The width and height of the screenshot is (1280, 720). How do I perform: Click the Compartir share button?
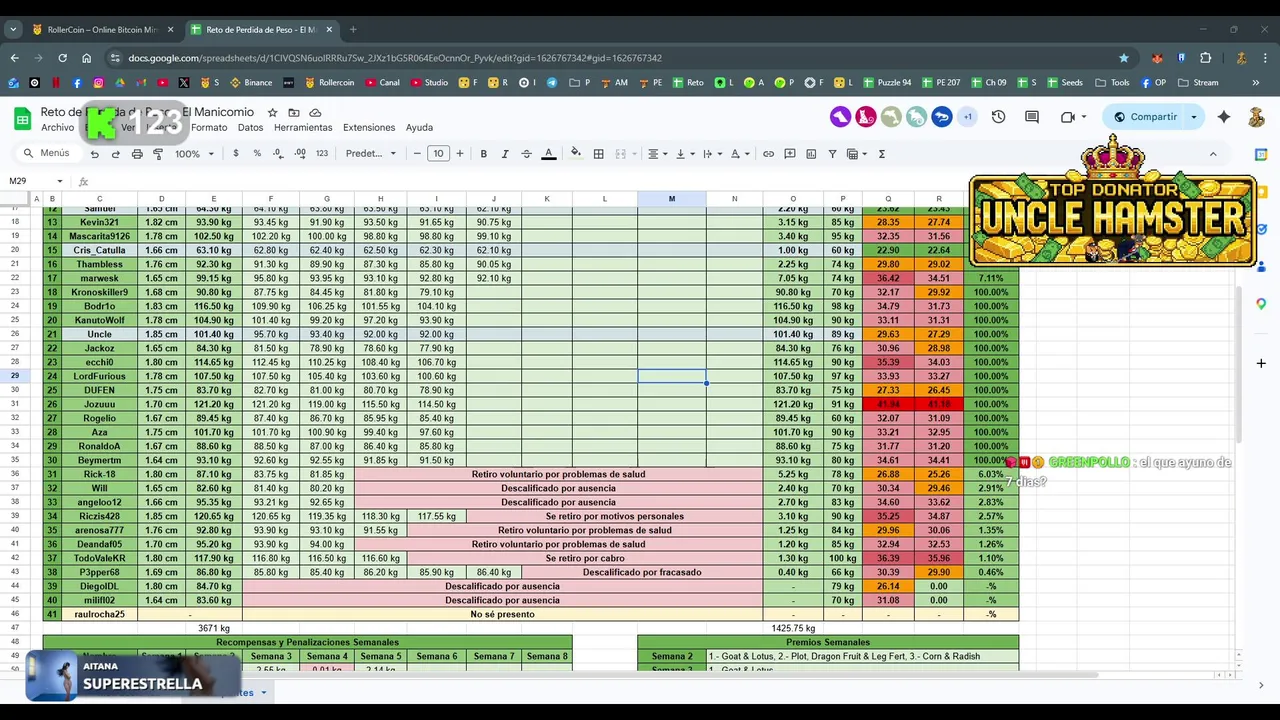(x=1144, y=117)
